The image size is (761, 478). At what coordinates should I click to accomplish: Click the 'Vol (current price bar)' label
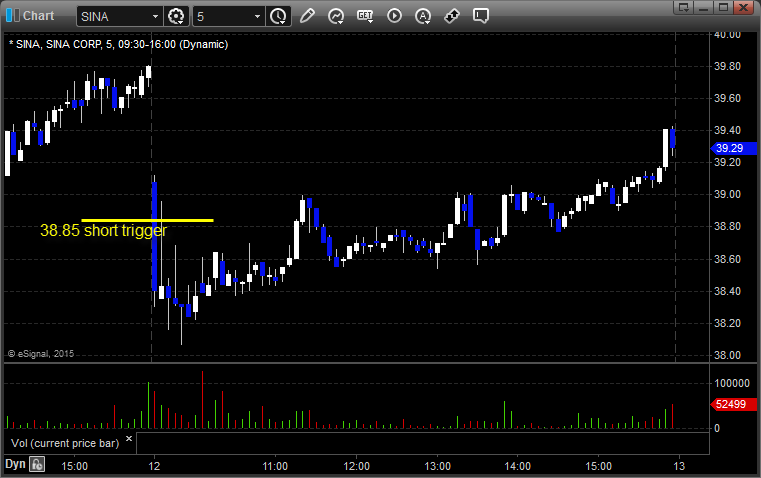(x=65, y=443)
